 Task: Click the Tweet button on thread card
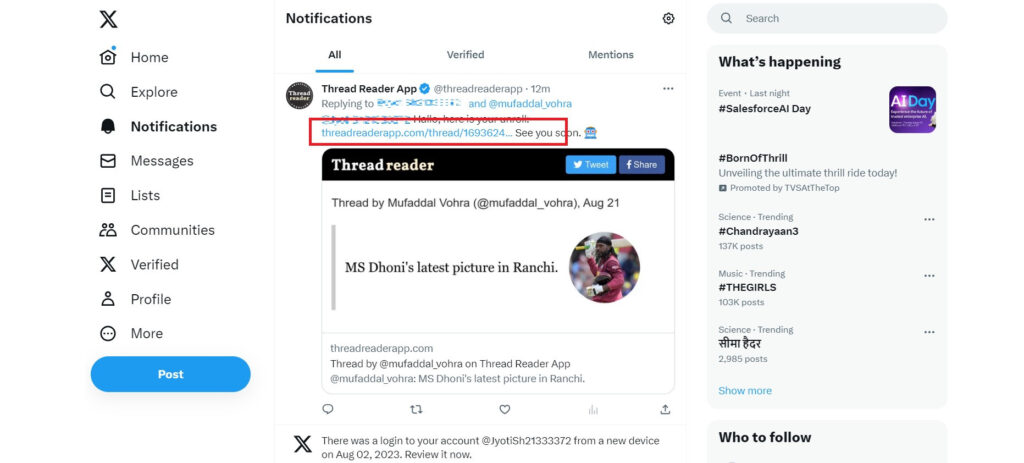[x=590, y=165]
